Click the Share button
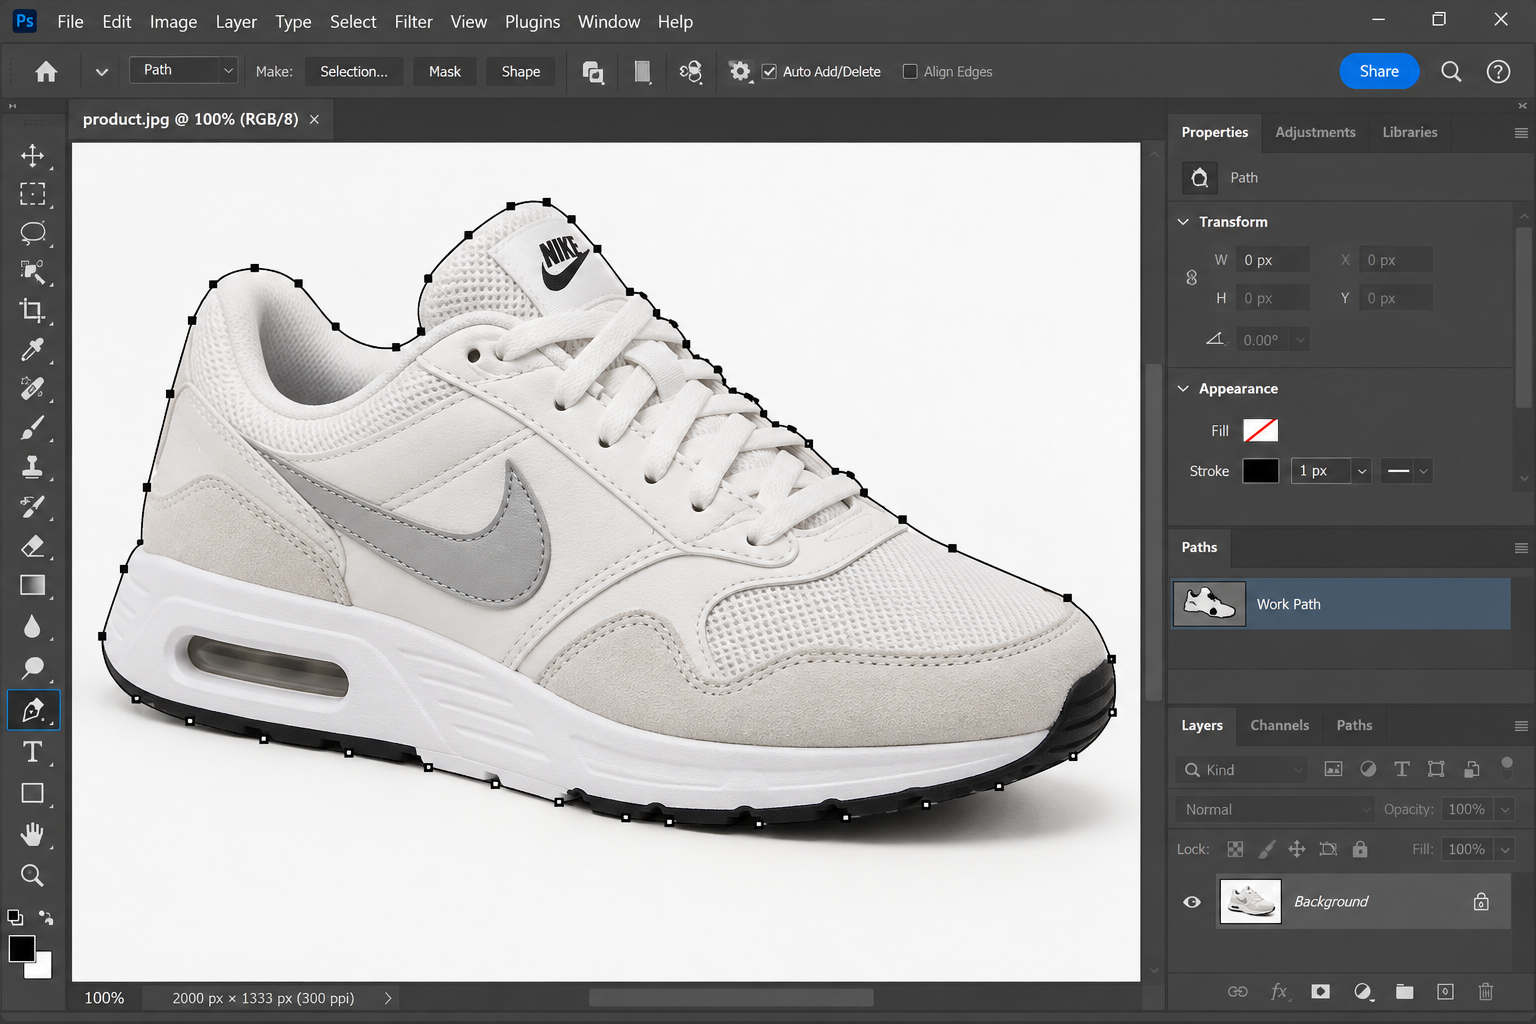Viewport: 1536px width, 1024px height. (x=1379, y=71)
